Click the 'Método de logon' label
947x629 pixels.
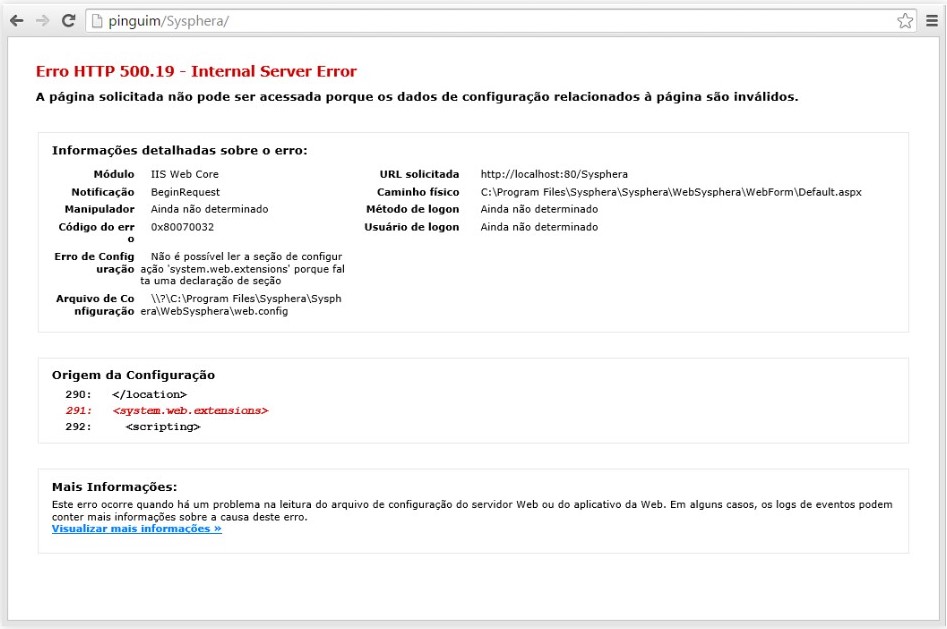tap(413, 209)
